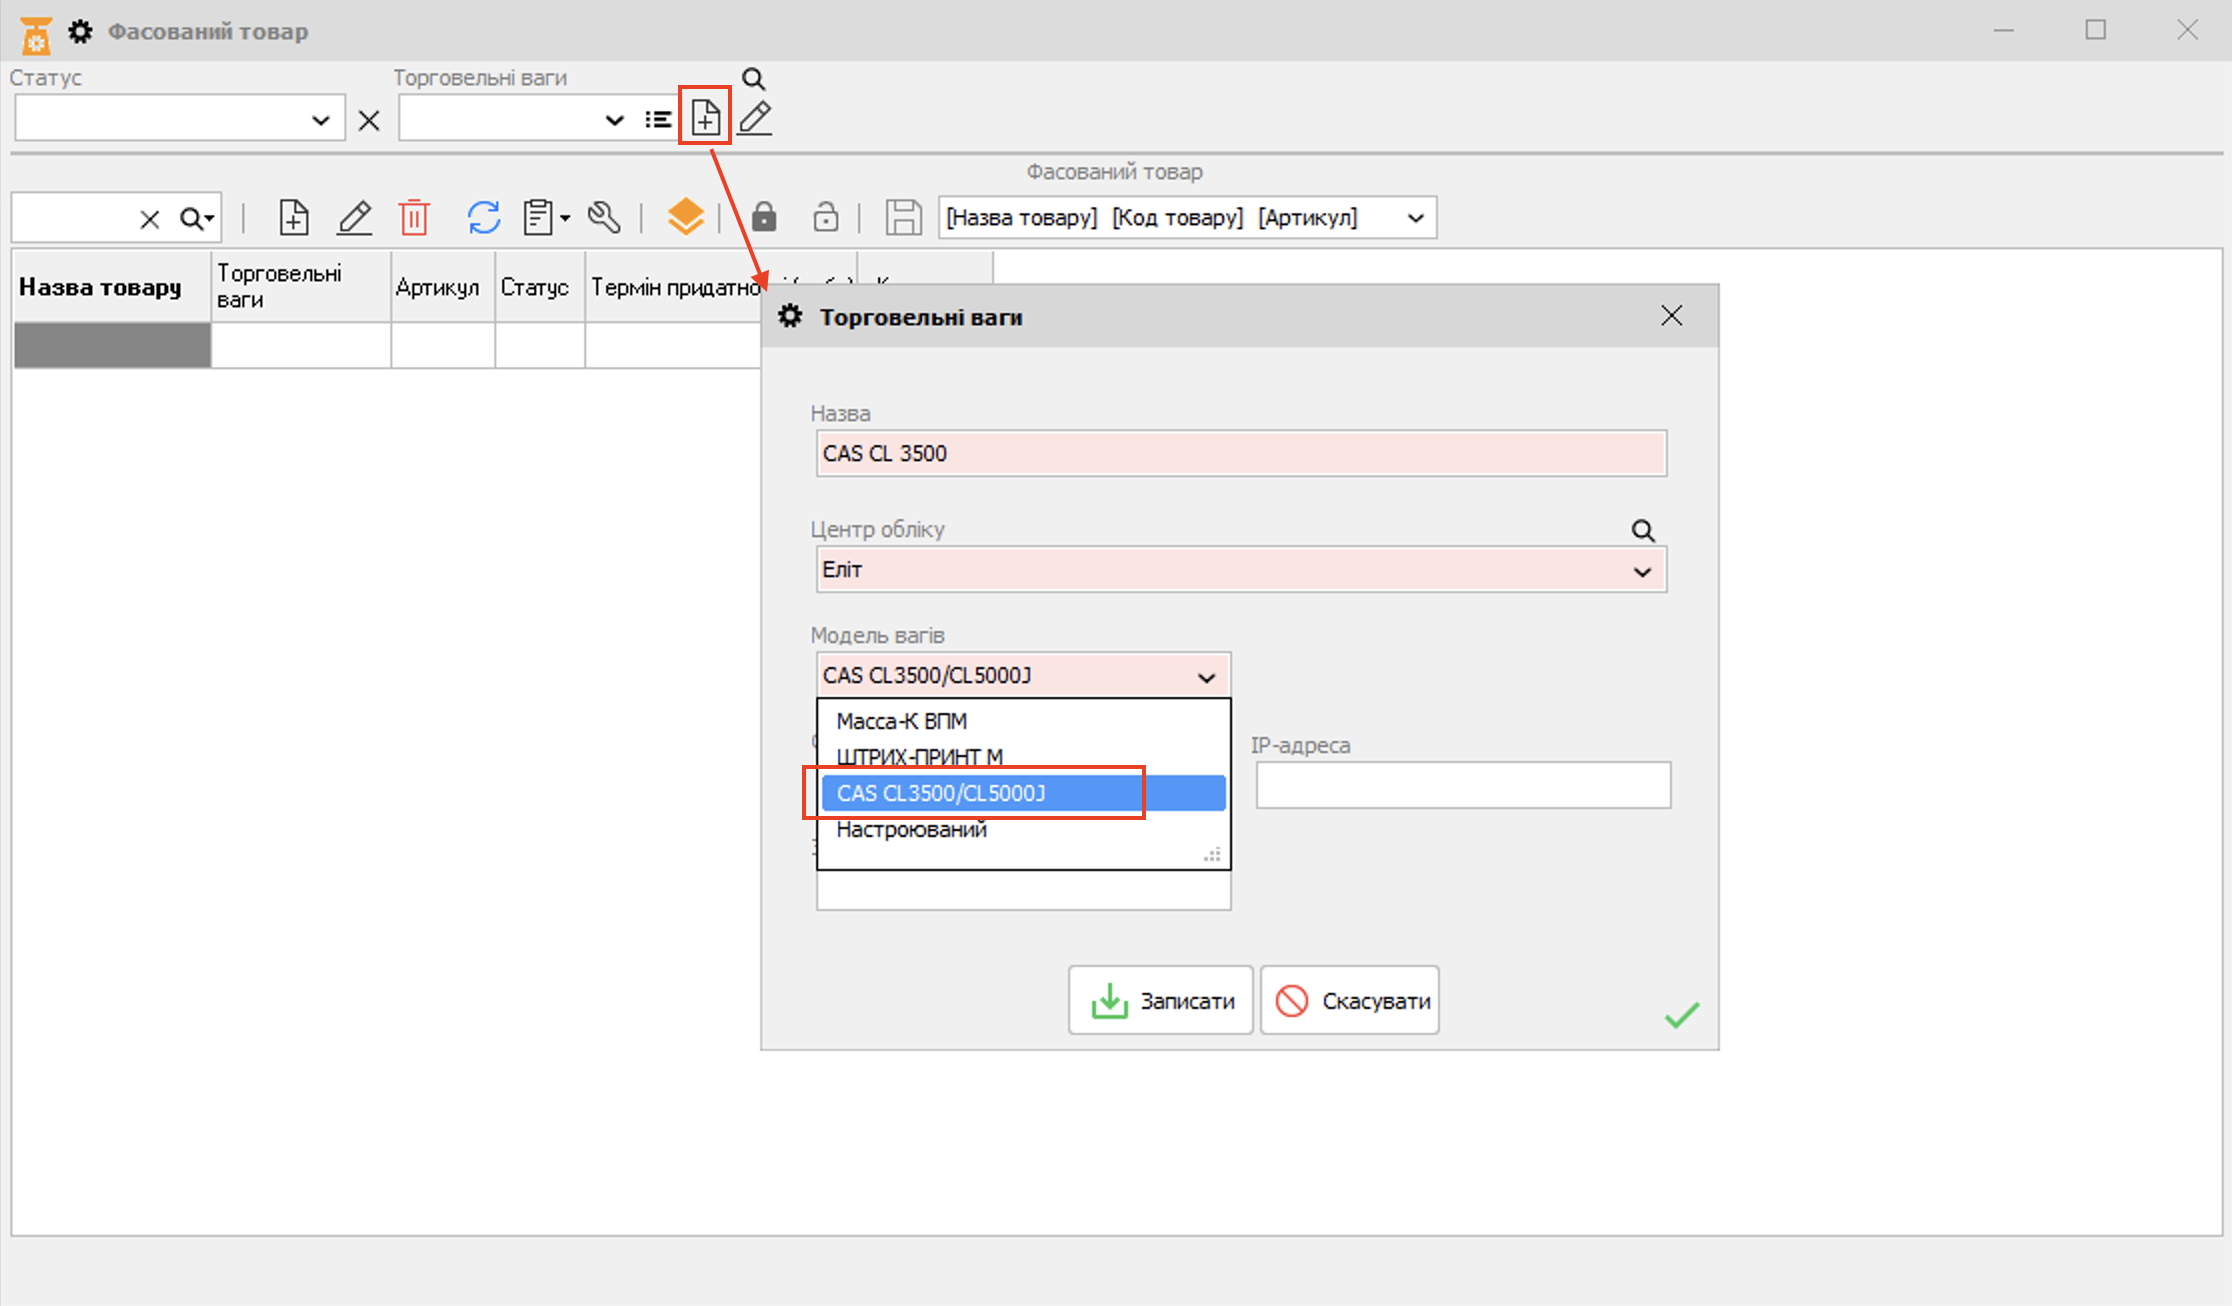Select ШТРИХ-ПРИНТ М scale model
The width and height of the screenshot is (2232, 1306).
[919, 757]
